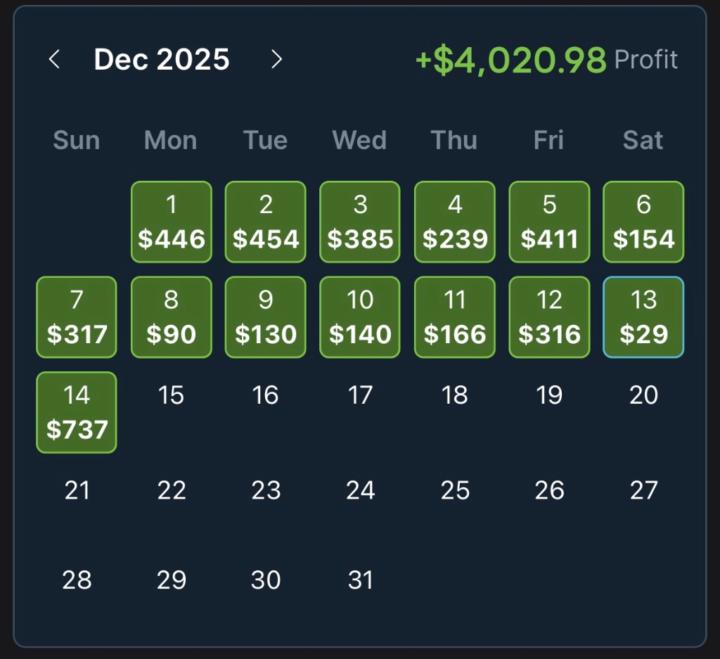The height and width of the screenshot is (659, 720).
Task: Select December 6 showing $154
Action: pos(643,222)
